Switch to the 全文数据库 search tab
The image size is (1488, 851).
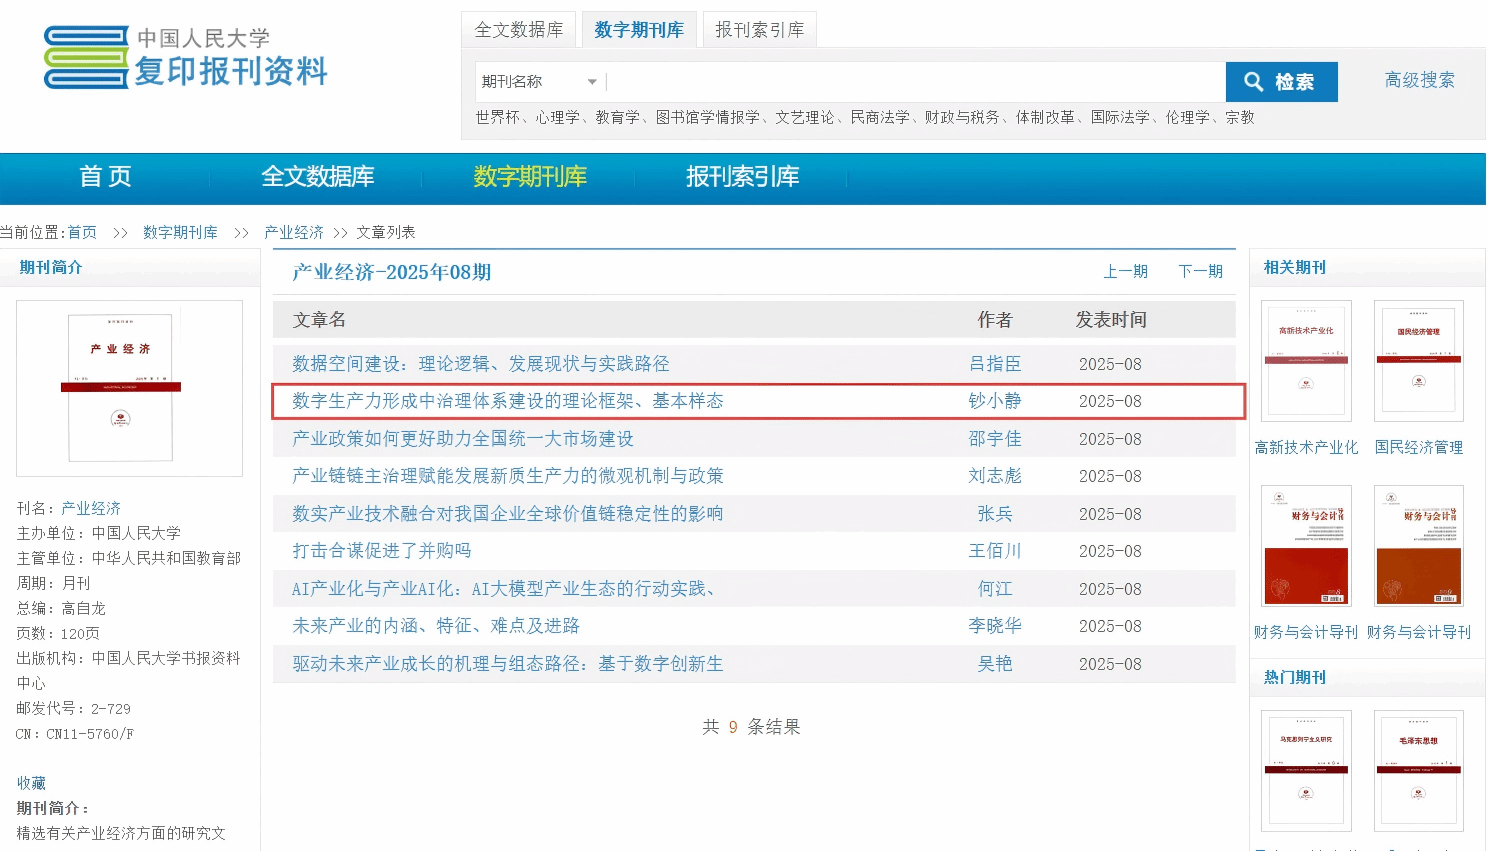coord(518,30)
